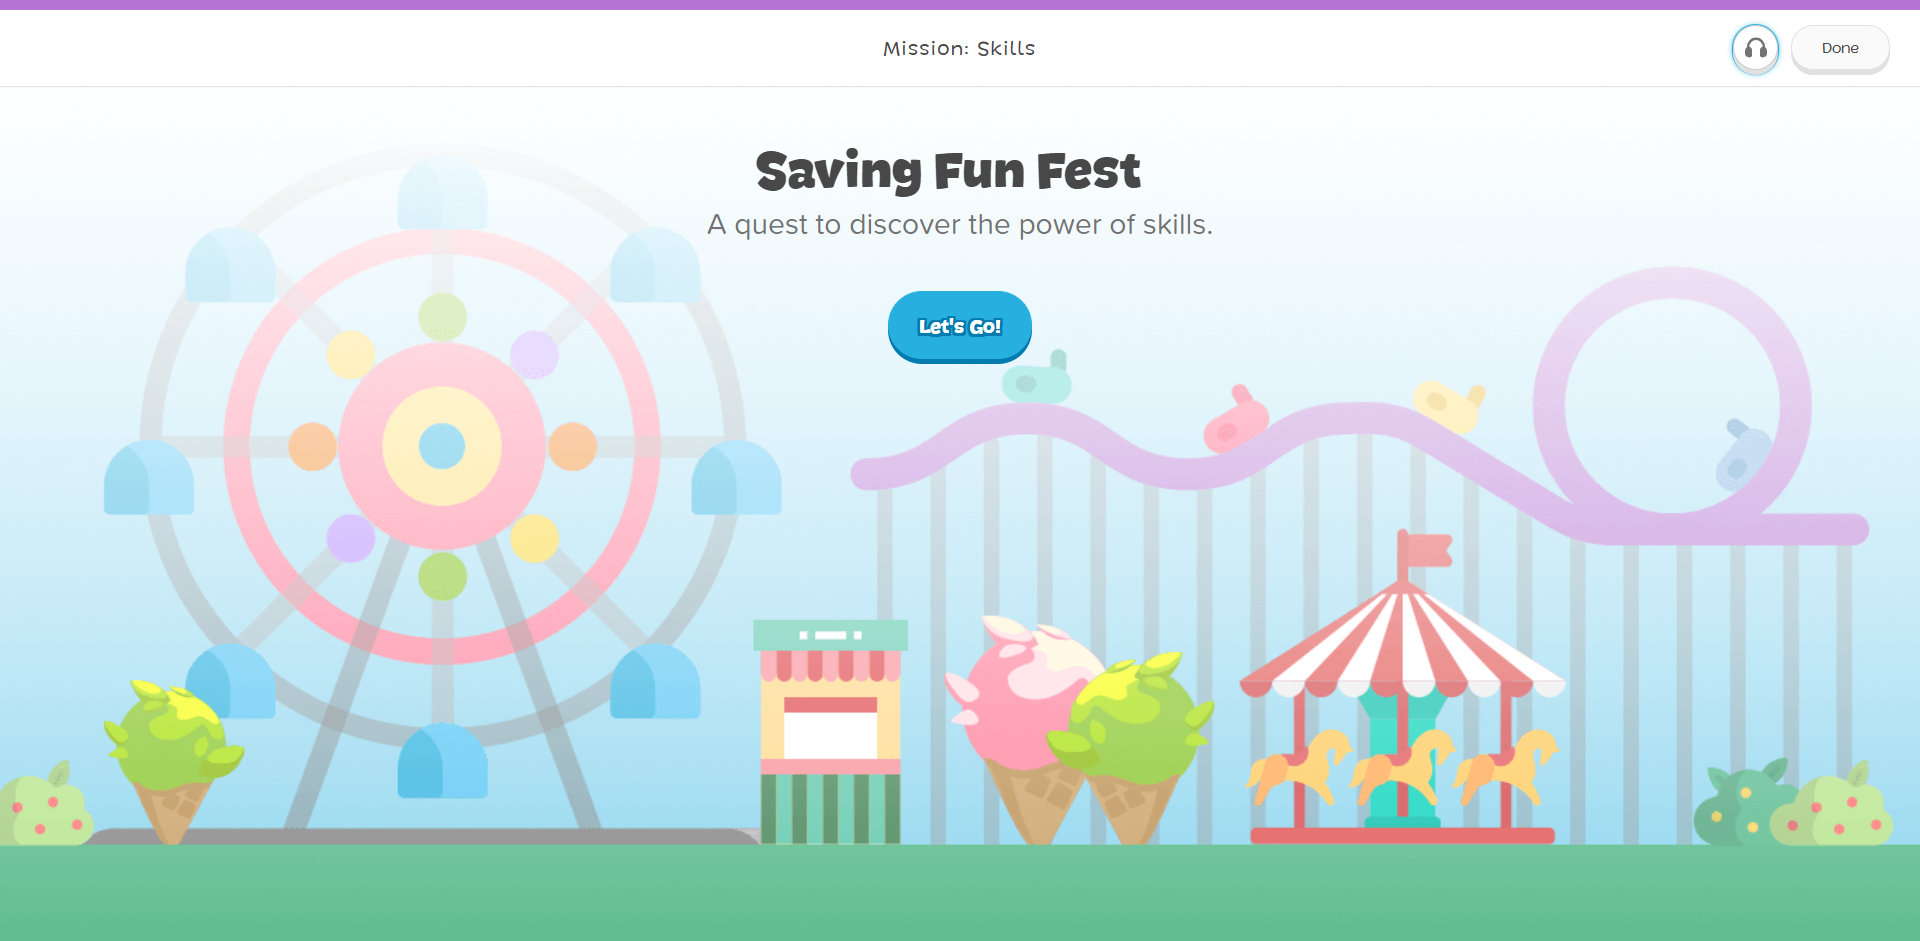
Task: Click the red flag atop the carousel
Action: pyautogui.click(x=1425, y=549)
